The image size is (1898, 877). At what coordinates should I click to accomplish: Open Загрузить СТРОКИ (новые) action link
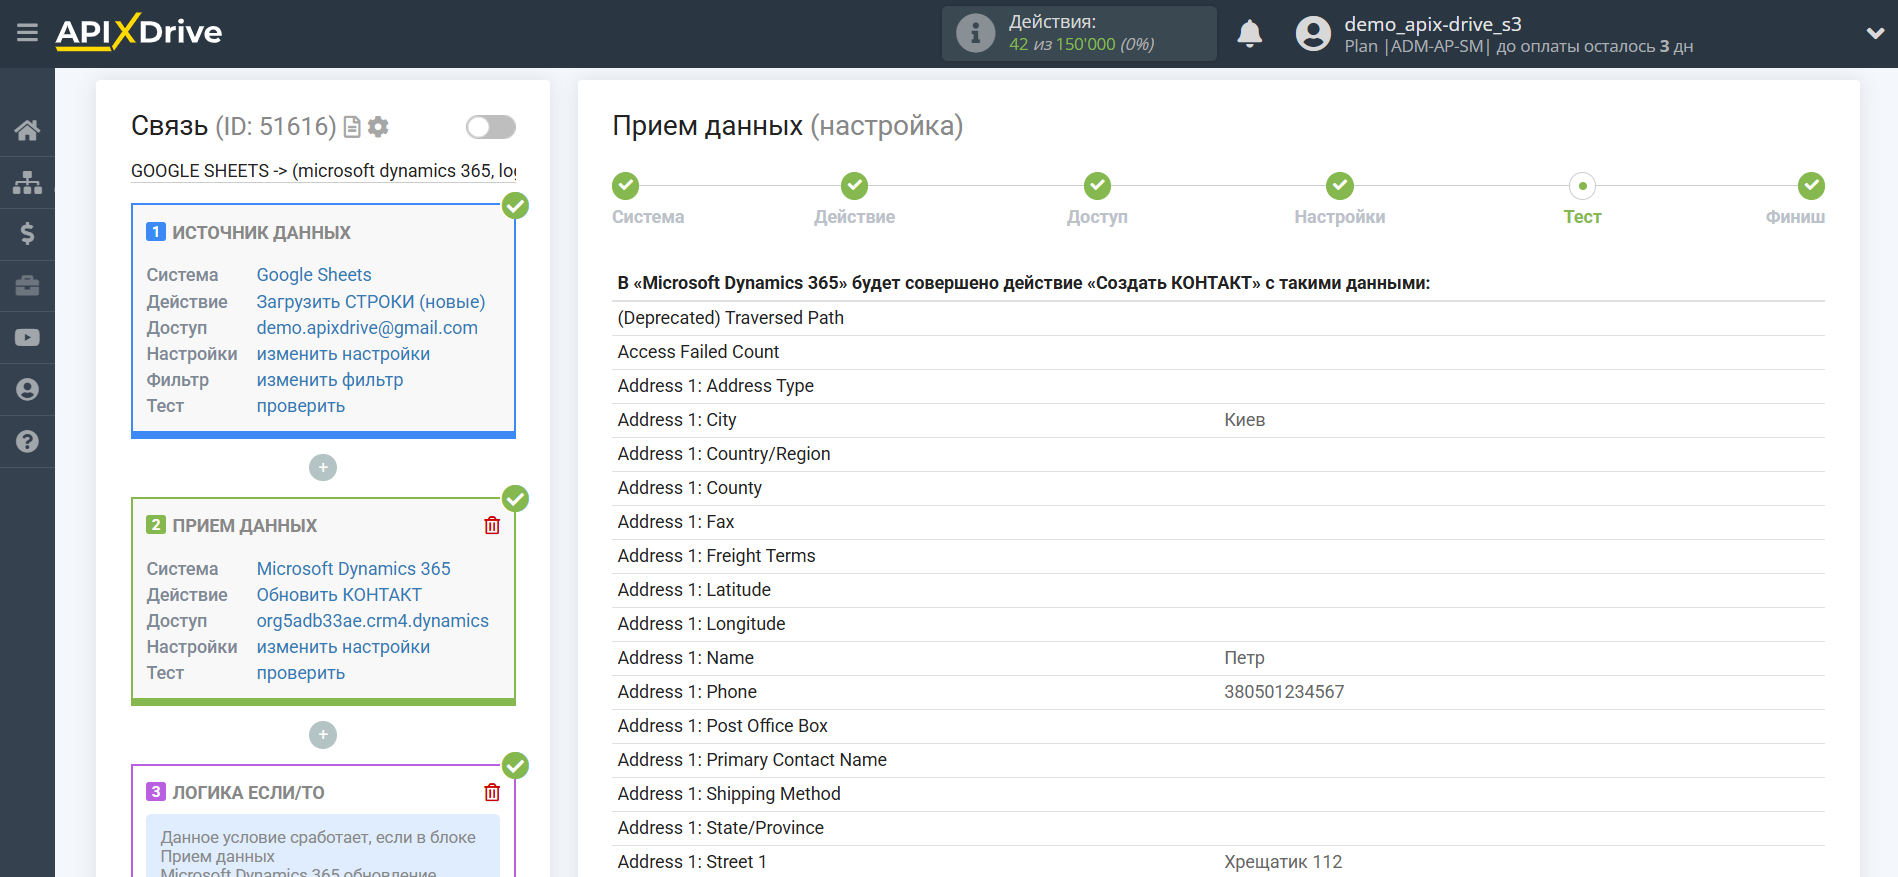point(371,301)
